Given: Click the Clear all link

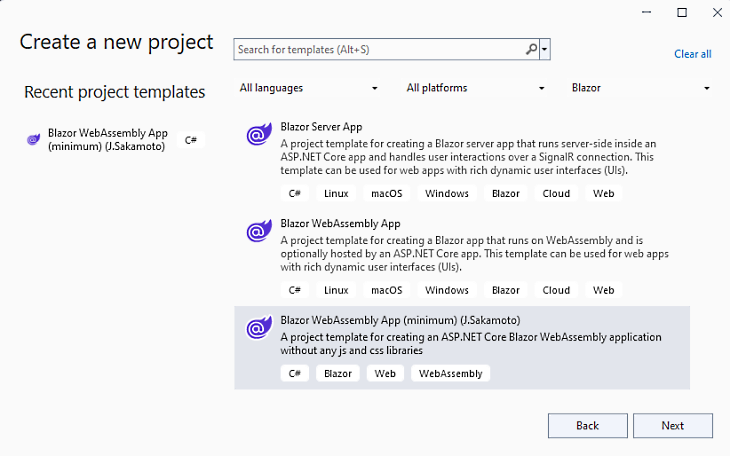Looking at the screenshot, I should point(693,54).
